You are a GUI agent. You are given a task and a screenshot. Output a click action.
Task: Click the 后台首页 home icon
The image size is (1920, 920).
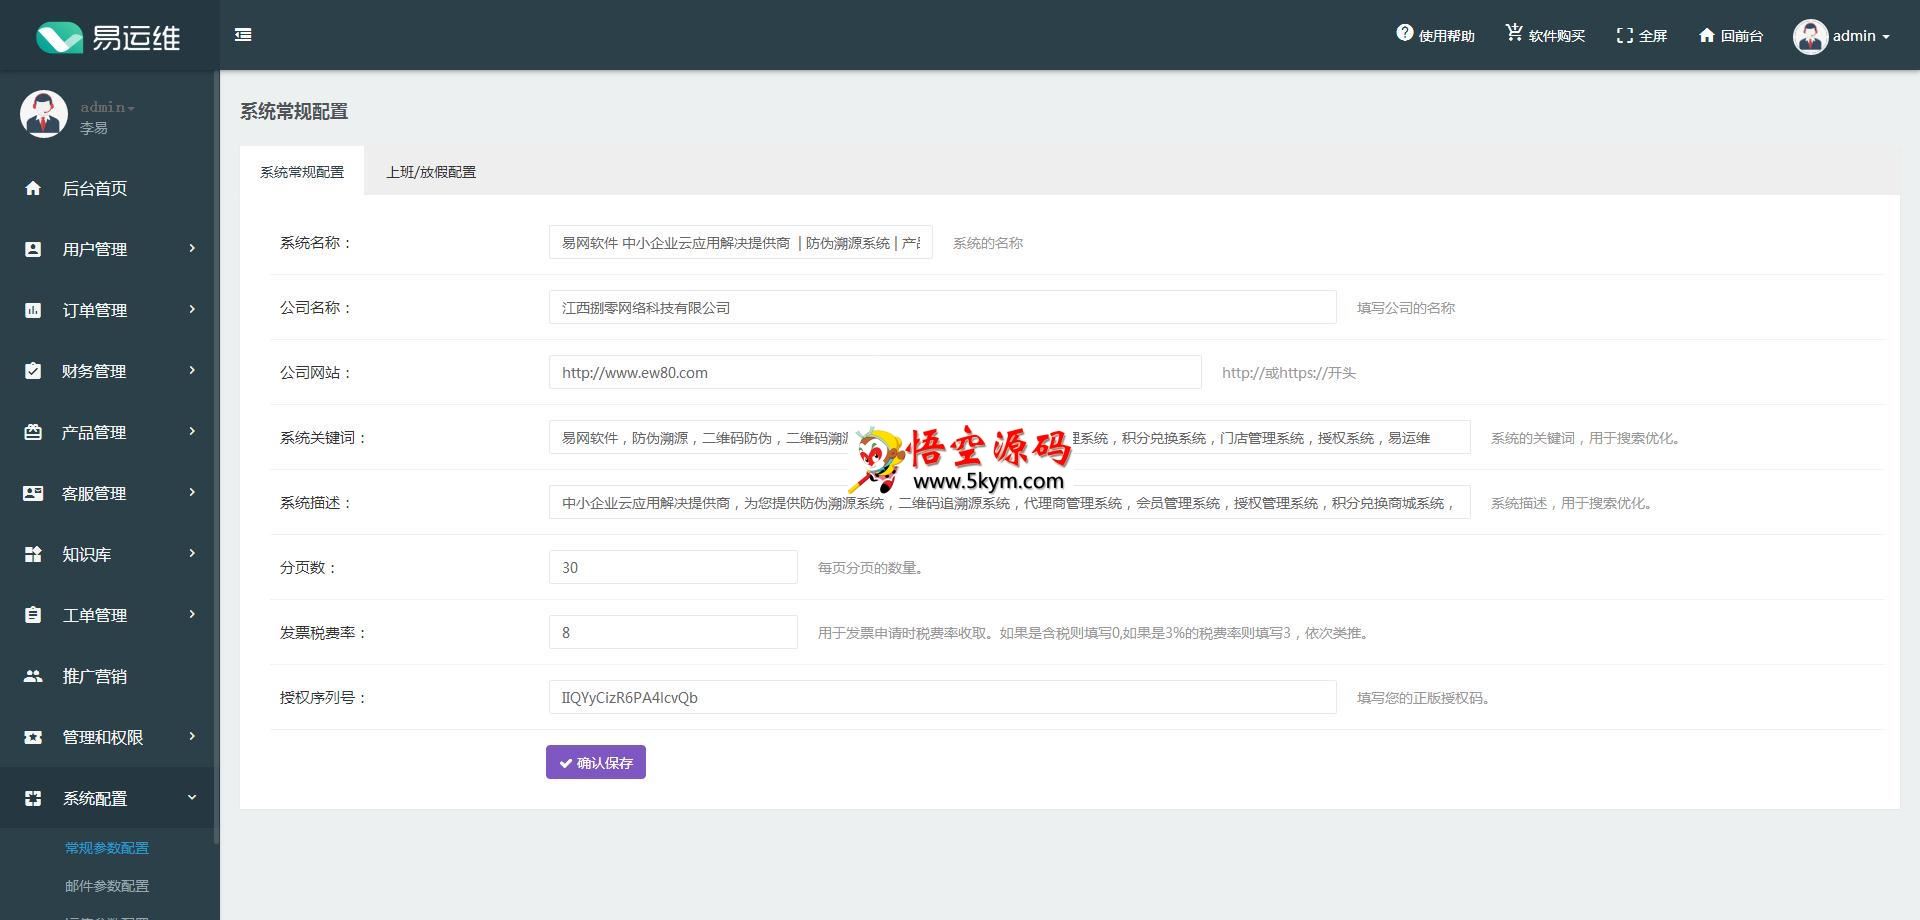(x=33, y=188)
